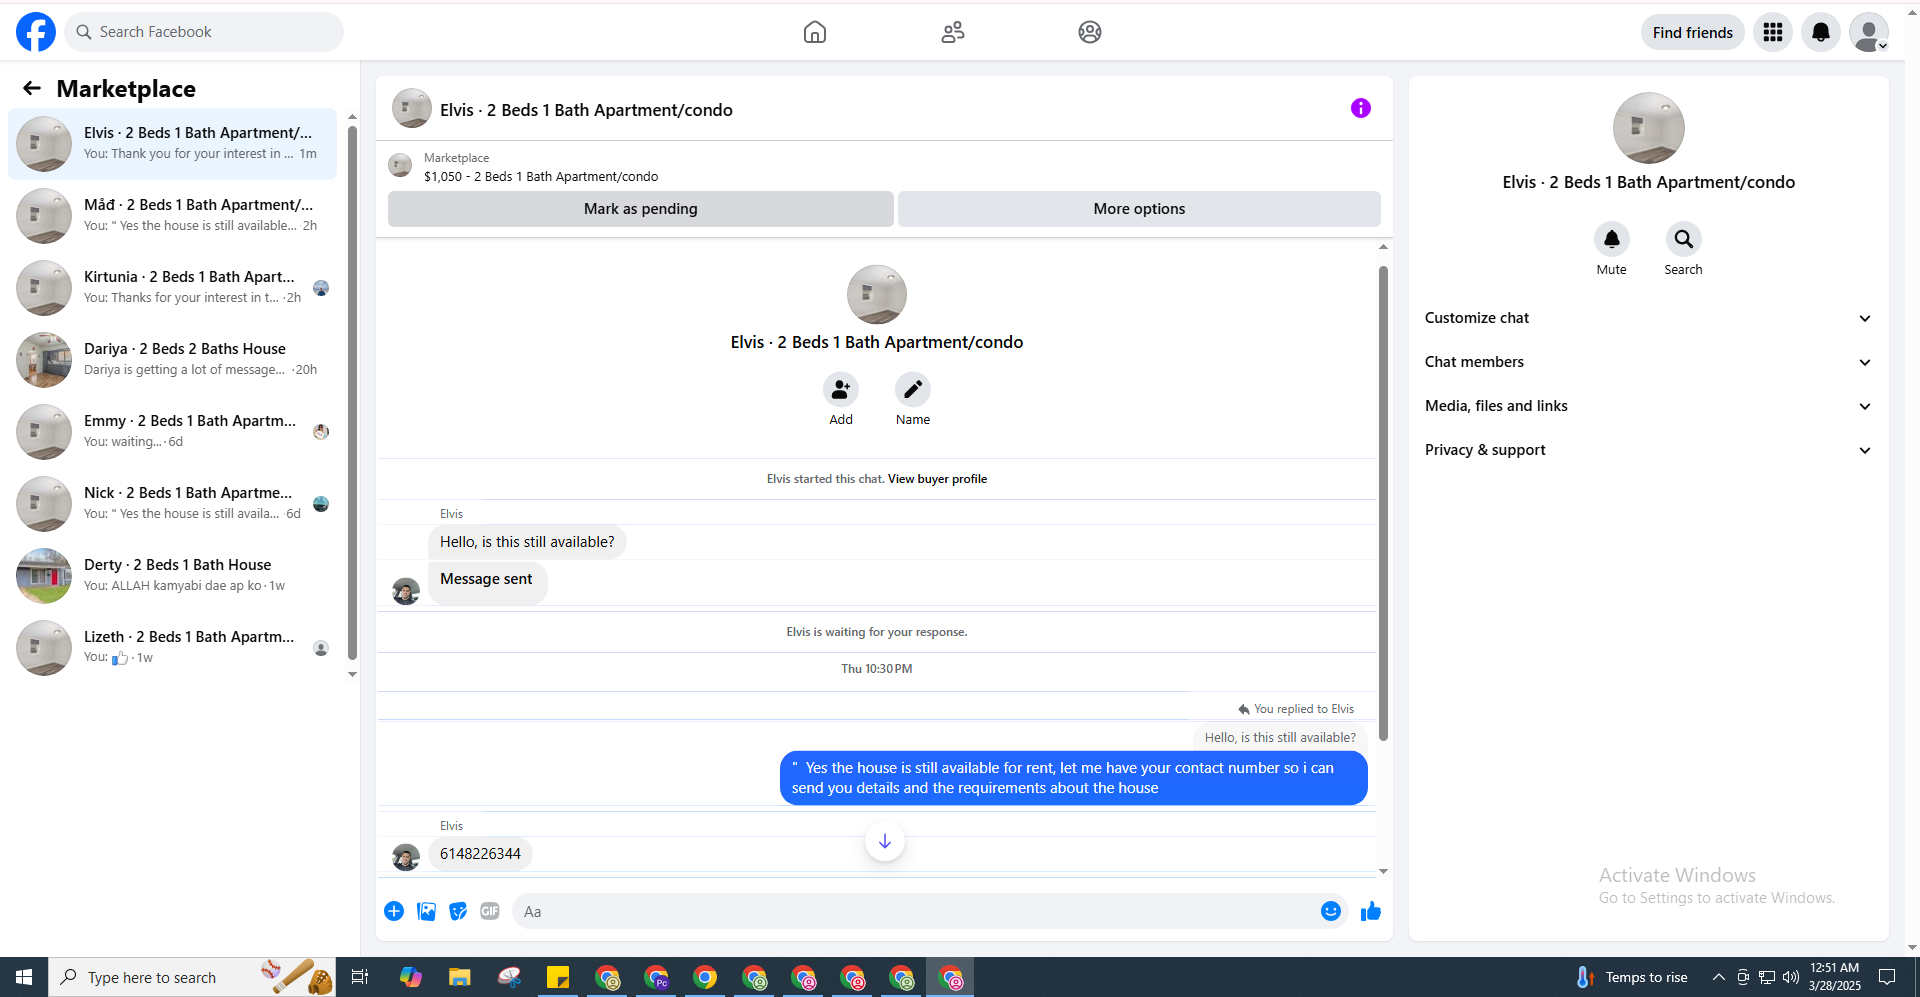Click the chat header listing thumbnail
This screenshot has width=1920, height=997.
pyautogui.click(x=412, y=108)
